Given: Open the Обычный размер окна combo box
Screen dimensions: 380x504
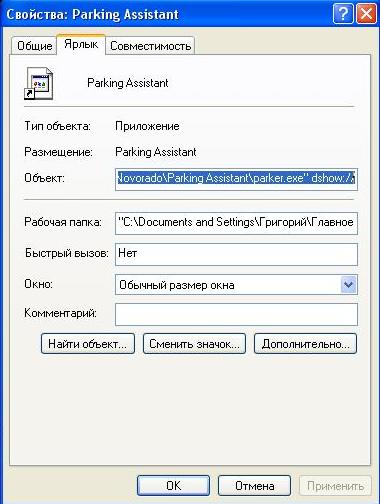Looking at the screenshot, I should (x=236, y=285).
